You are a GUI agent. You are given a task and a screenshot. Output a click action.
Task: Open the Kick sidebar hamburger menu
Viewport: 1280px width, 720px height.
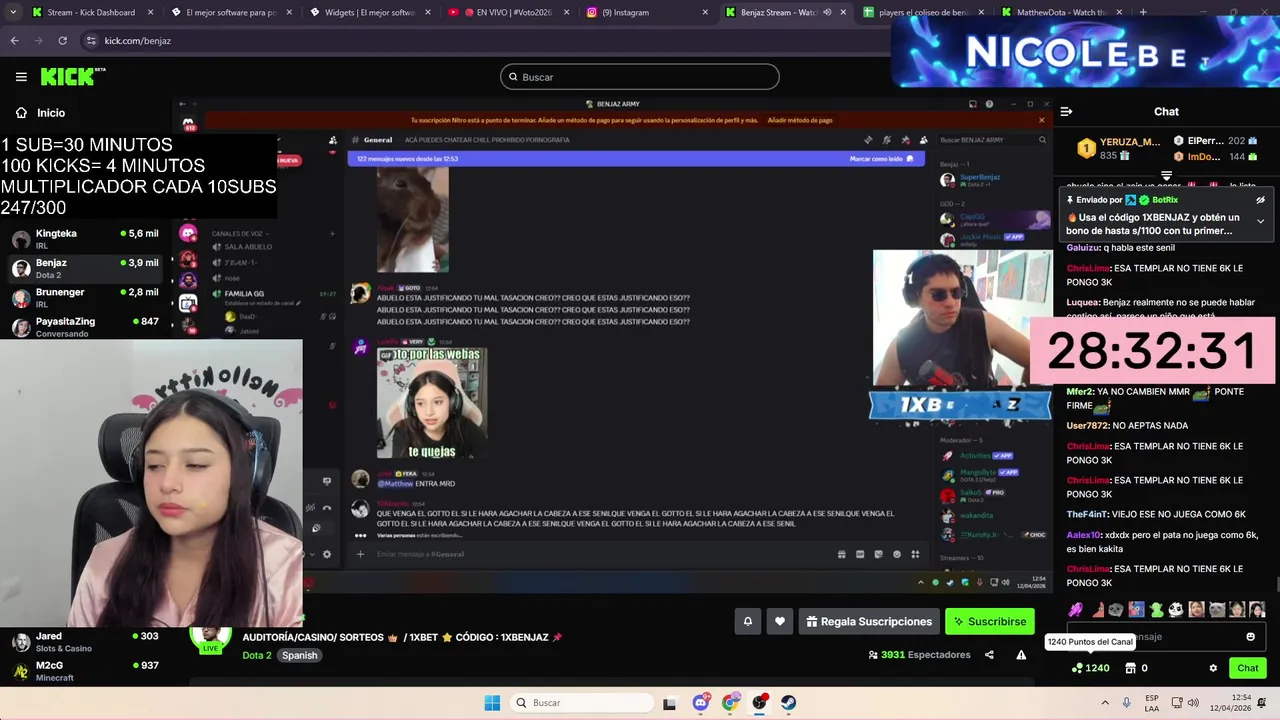pyautogui.click(x=21, y=77)
